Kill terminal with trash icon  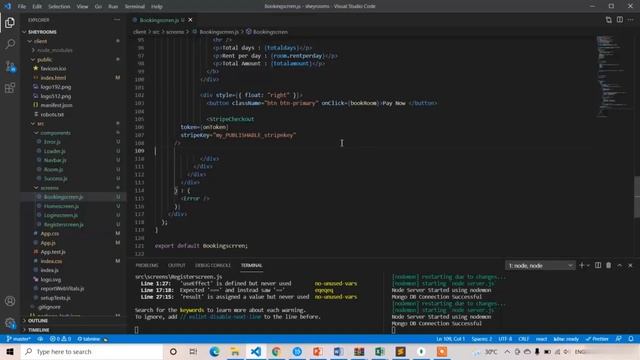609,265
